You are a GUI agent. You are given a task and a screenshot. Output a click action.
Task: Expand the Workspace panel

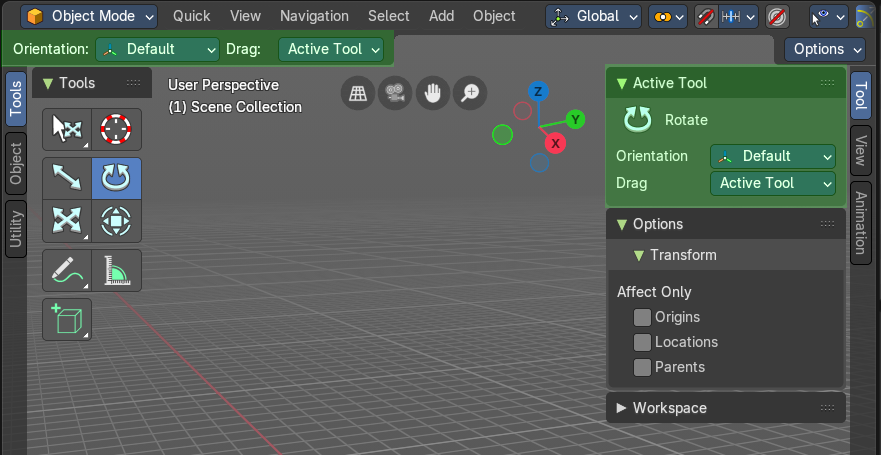point(726,408)
